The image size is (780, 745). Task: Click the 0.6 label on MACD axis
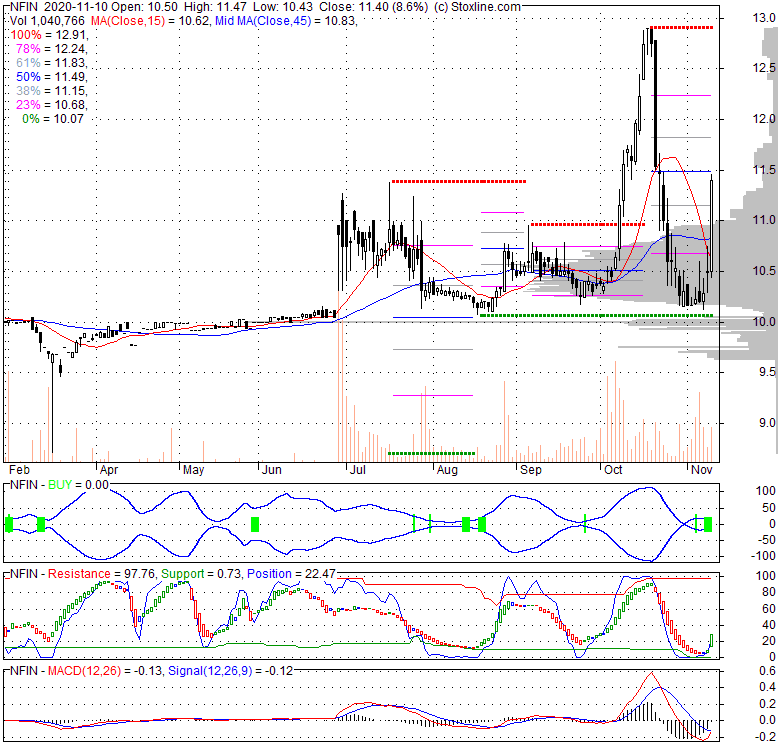click(768, 671)
